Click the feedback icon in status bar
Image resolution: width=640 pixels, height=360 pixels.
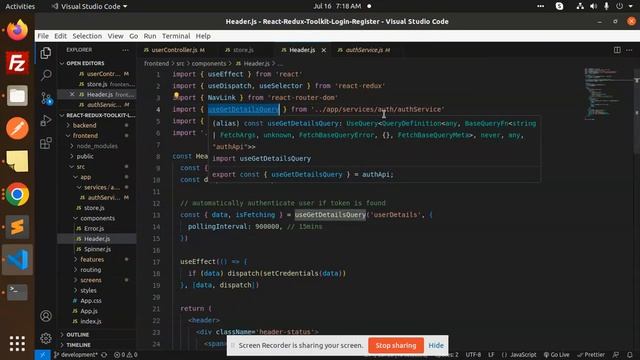(616, 355)
